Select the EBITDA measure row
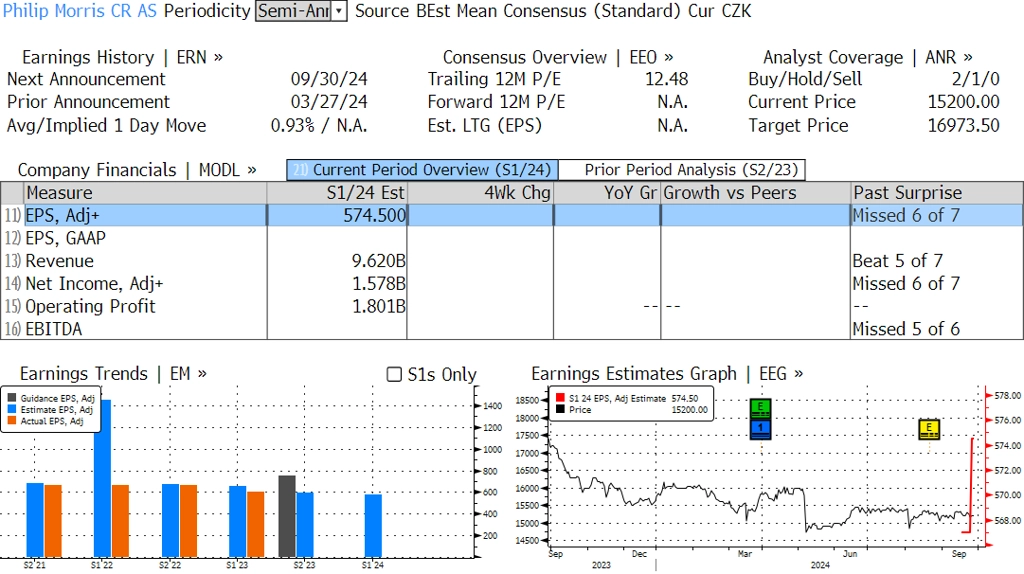The image size is (1024, 574). tap(512, 329)
